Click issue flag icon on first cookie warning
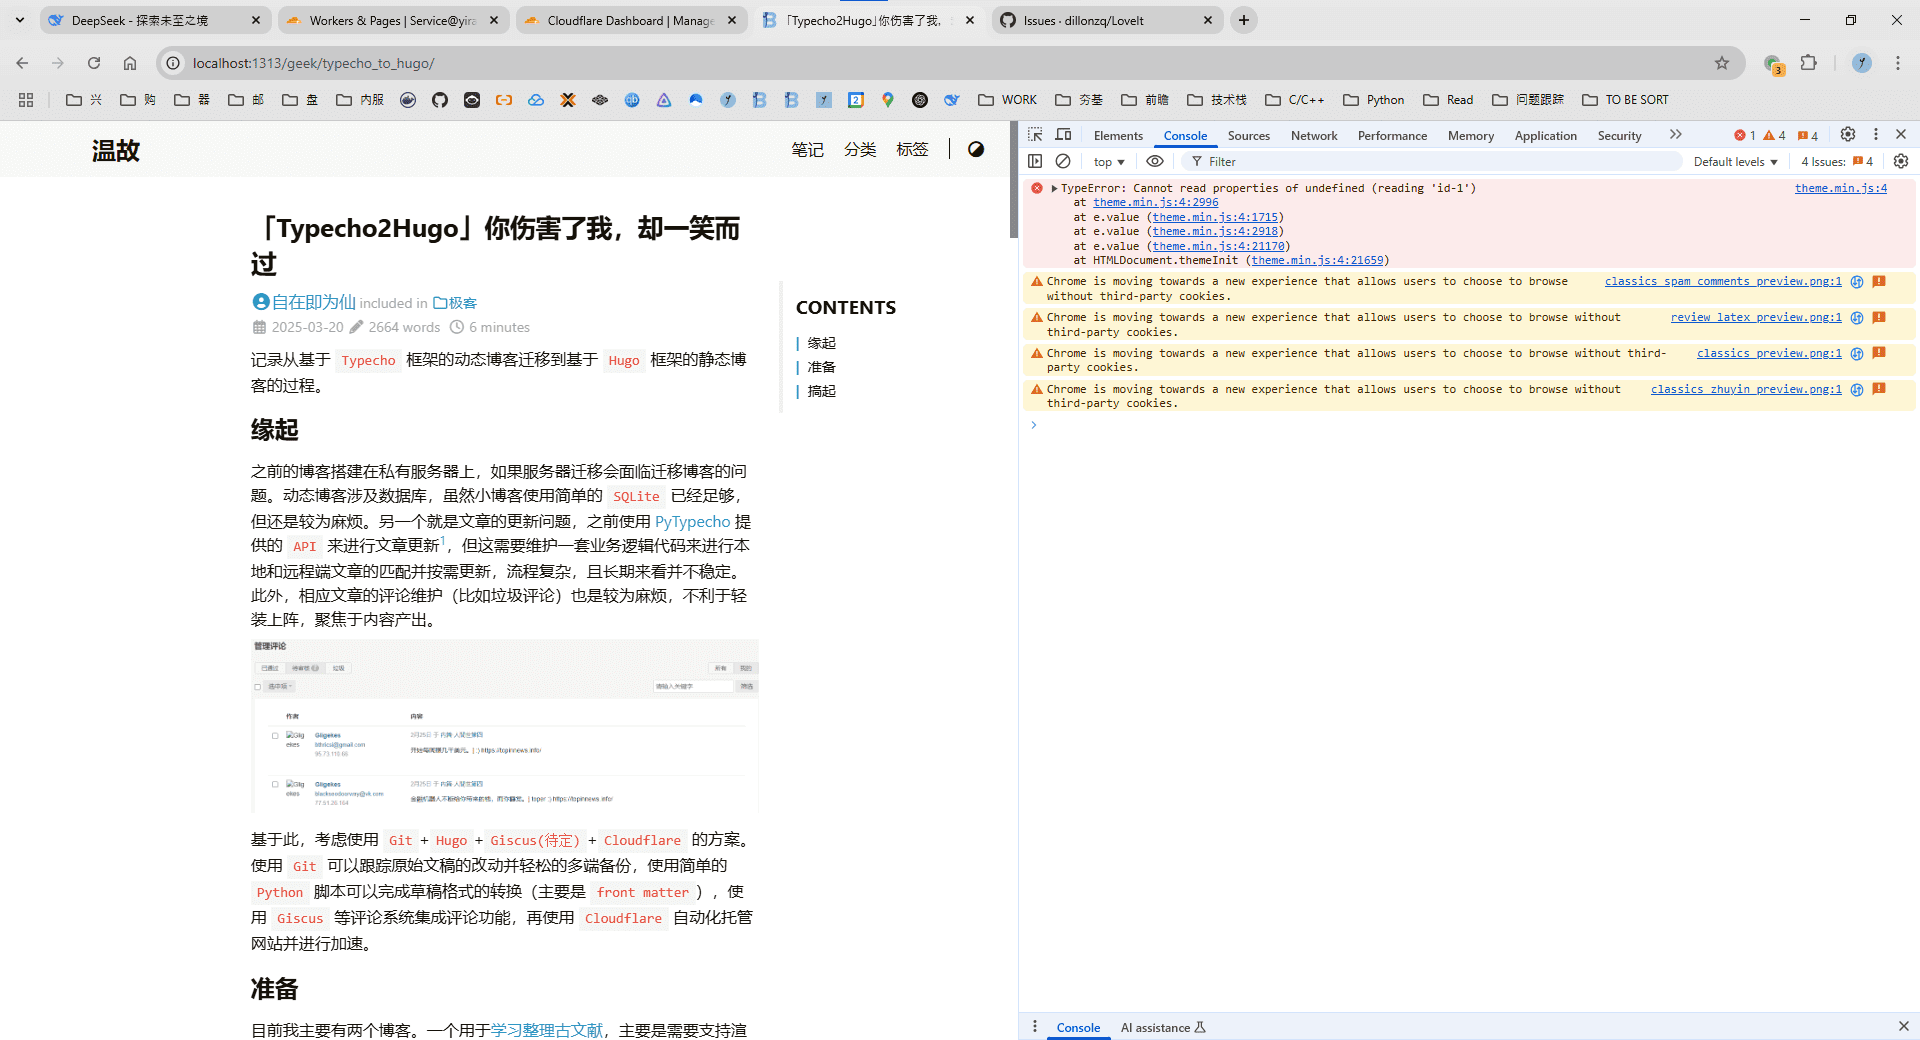This screenshot has width=1920, height=1040. (1879, 281)
